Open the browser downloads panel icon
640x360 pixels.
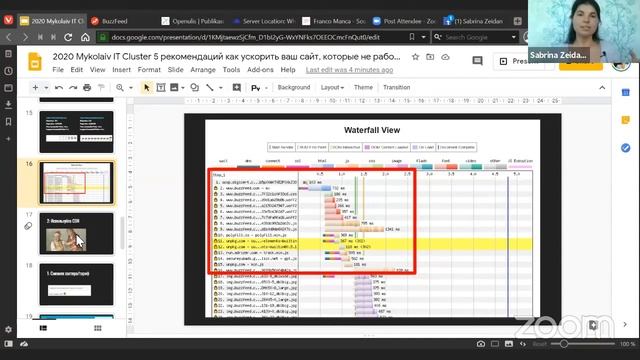[x=8, y=104]
